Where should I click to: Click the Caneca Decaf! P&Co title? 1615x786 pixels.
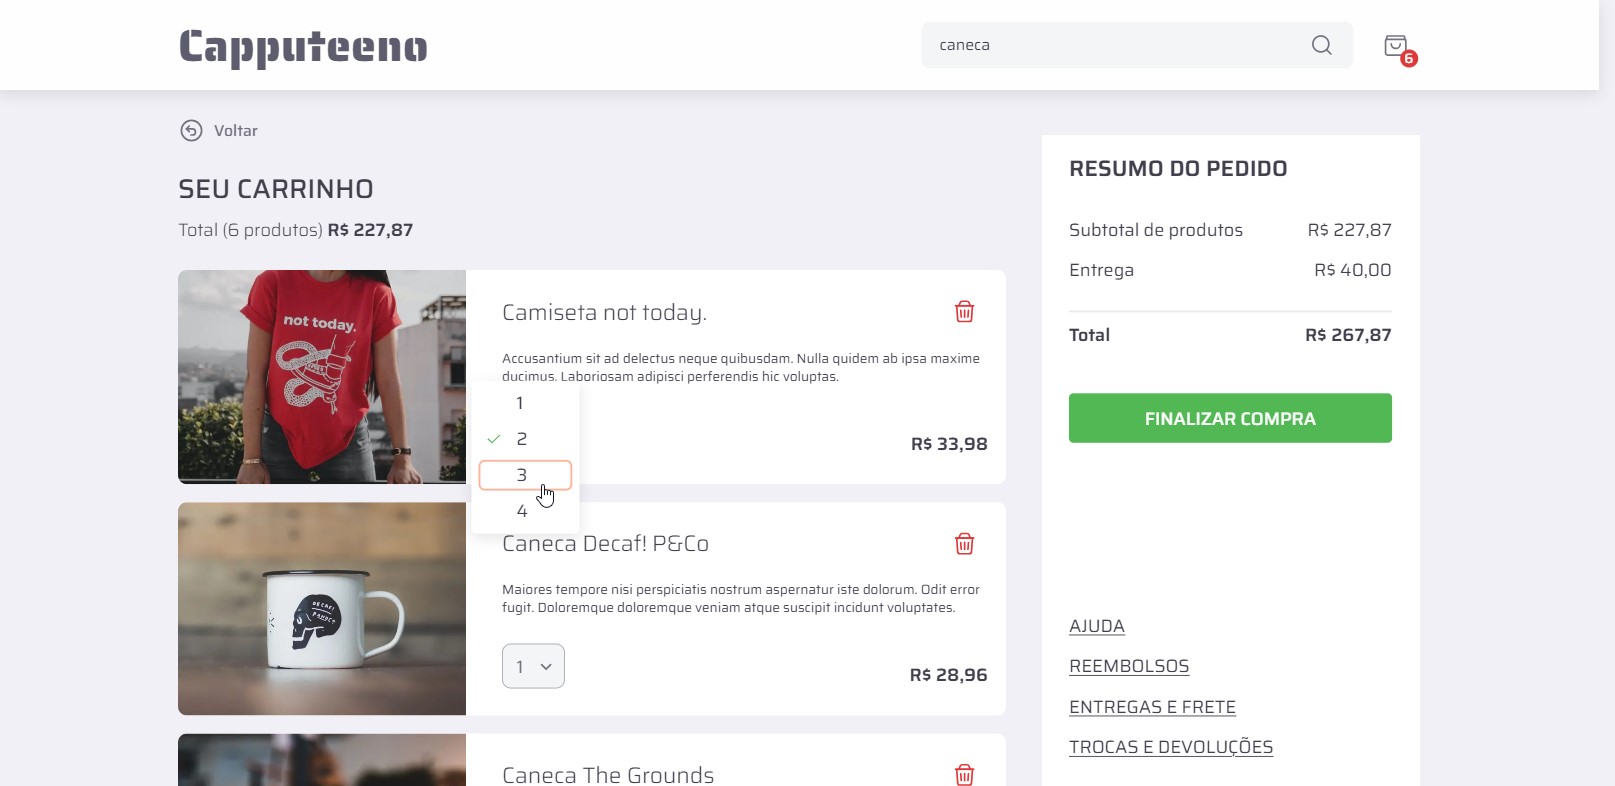click(605, 544)
